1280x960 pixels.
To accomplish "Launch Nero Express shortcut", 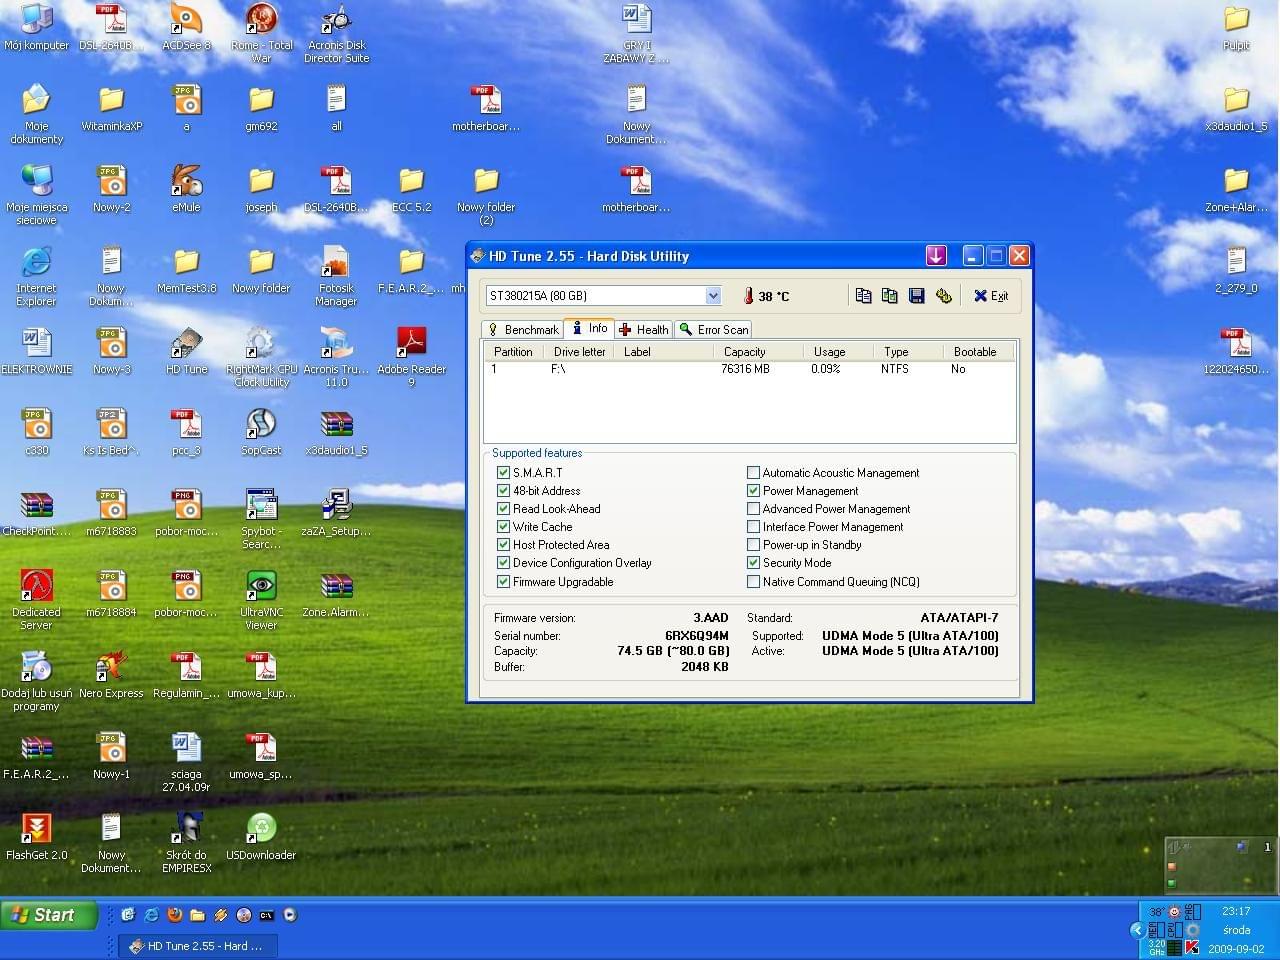I will (111, 675).
